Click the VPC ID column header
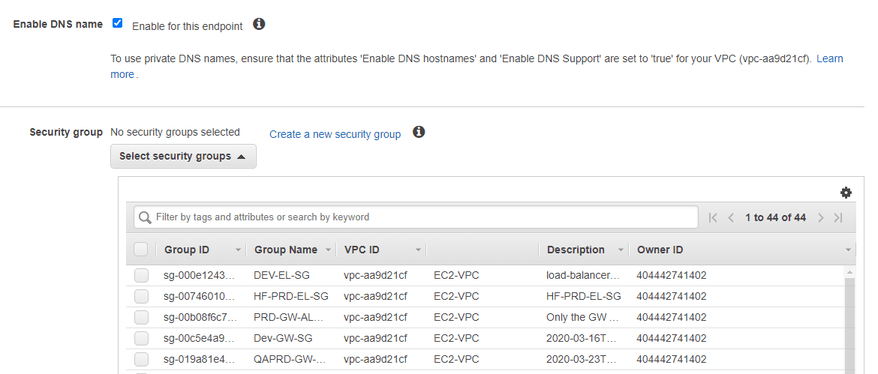Image resolution: width=878 pixels, height=374 pixels. click(362, 250)
